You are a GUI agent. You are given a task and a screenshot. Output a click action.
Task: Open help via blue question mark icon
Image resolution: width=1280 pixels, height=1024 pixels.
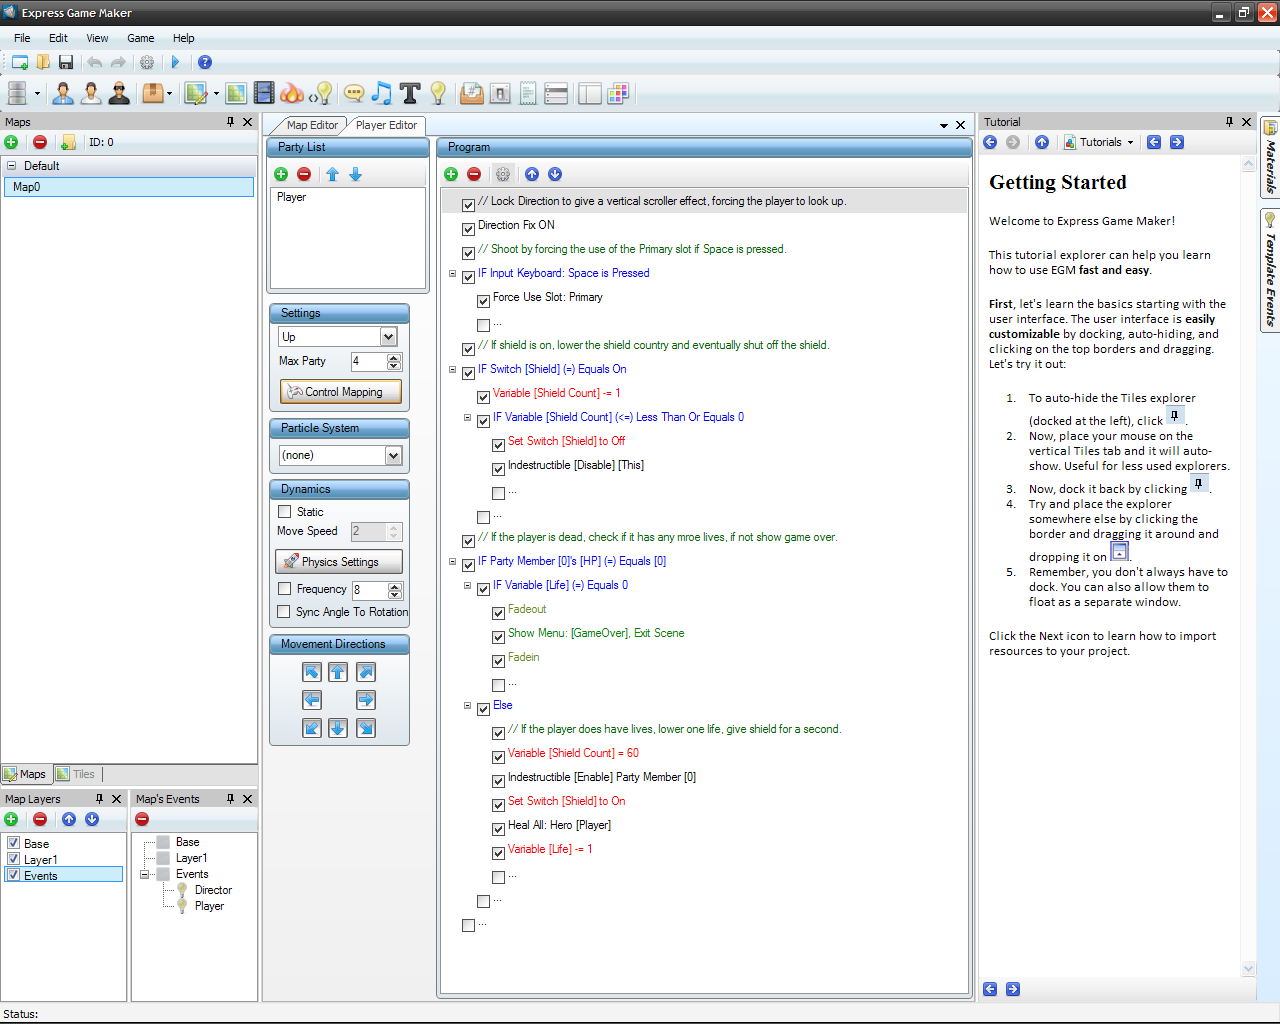tap(205, 62)
